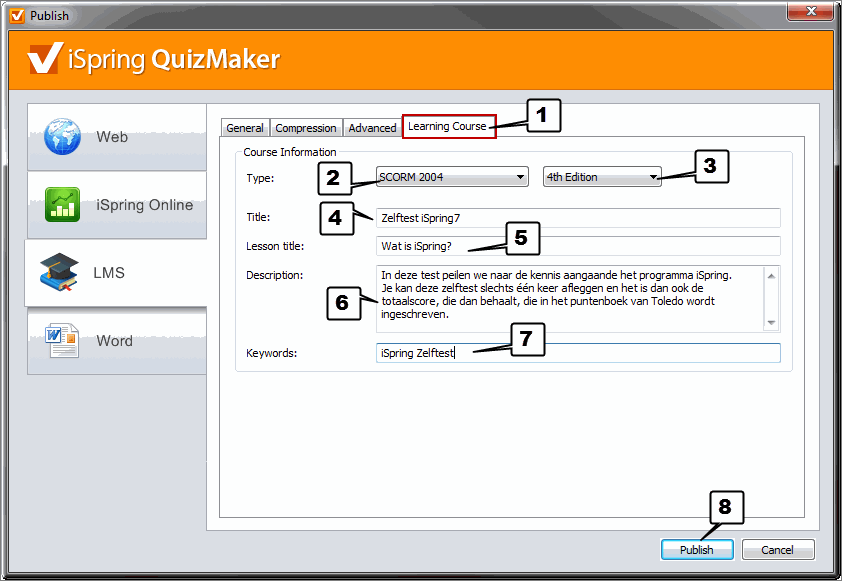Image resolution: width=842 pixels, height=581 pixels.
Task: Click the Publish button
Action: tap(697, 550)
